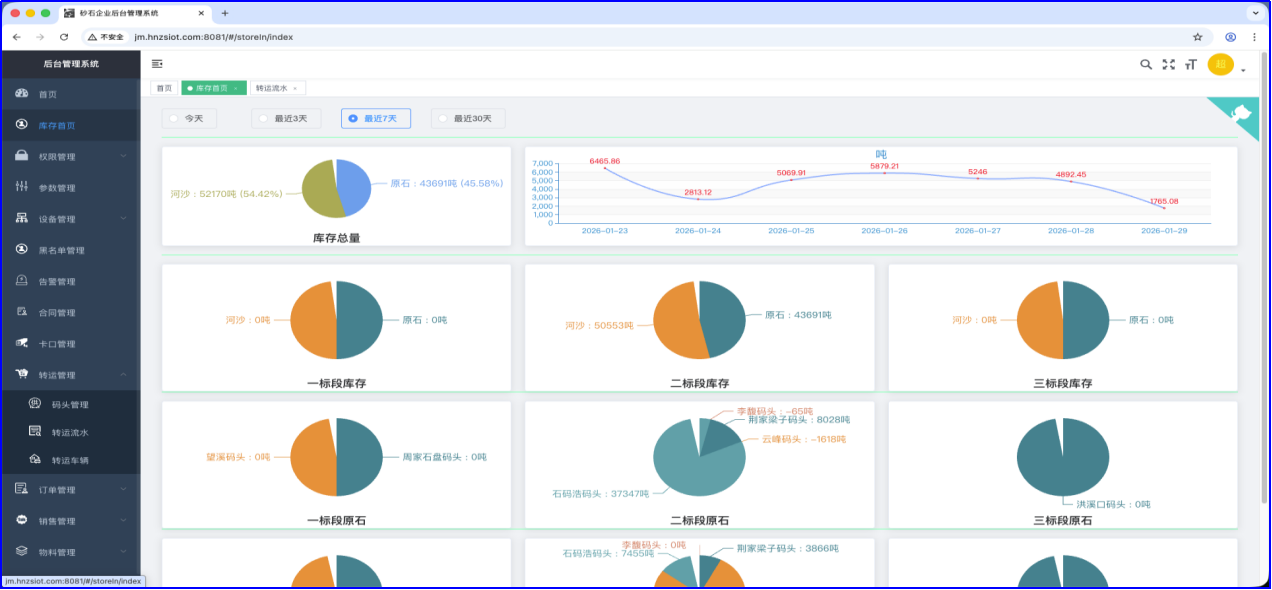Click the 转运流水 submenu icon

[34, 432]
